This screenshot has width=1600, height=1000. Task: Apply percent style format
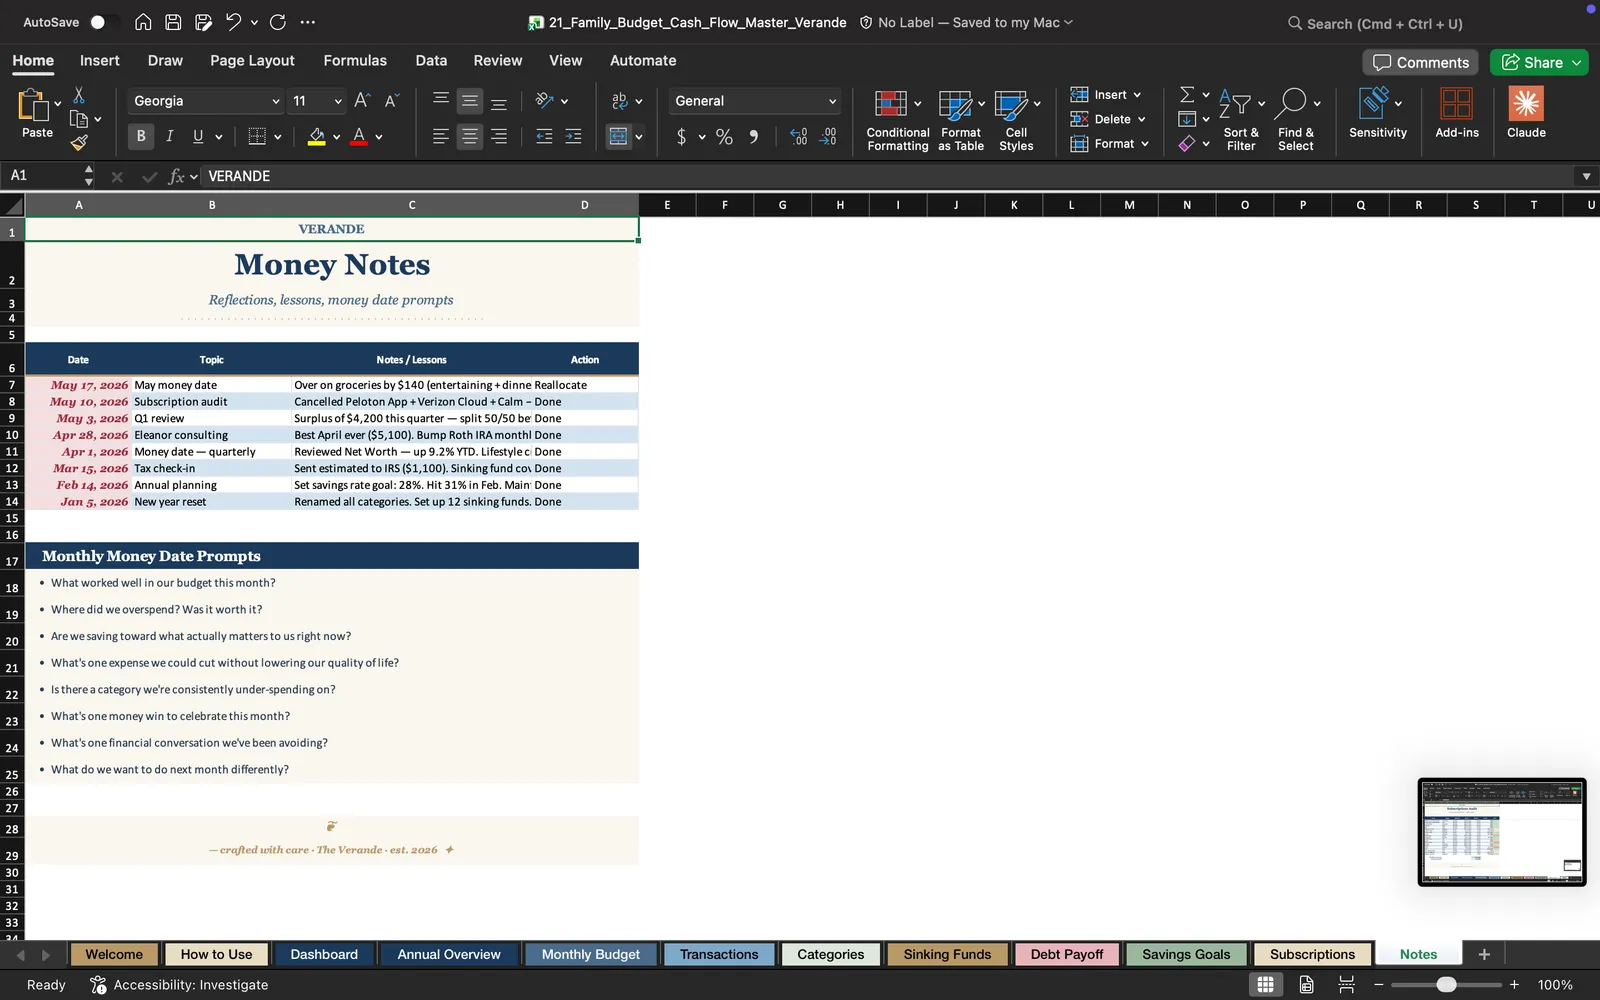(x=724, y=137)
